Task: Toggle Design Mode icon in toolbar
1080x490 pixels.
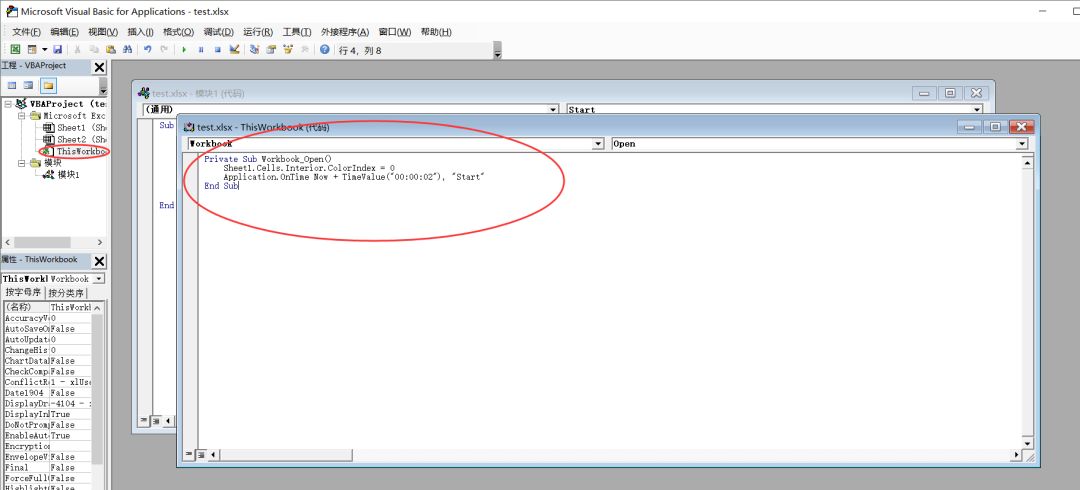Action: click(x=234, y=49)
